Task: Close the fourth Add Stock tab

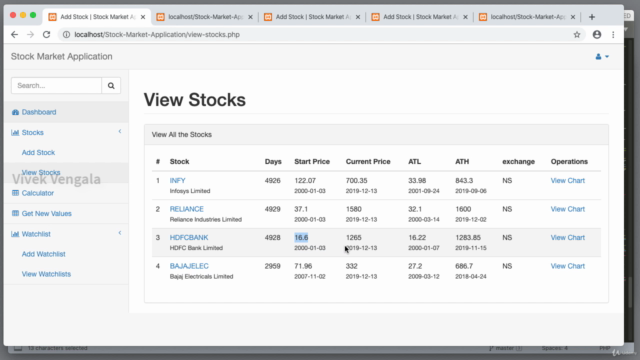Action: pyautogui.click(x=465, y=17)
